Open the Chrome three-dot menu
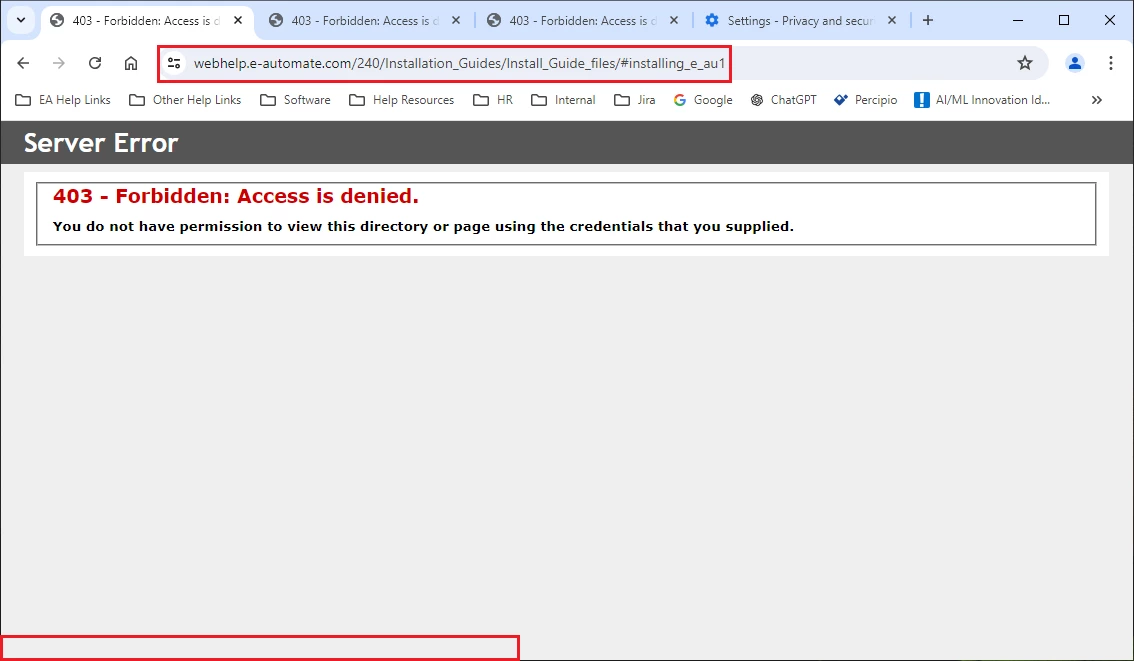This screenshot has height=661, width=1134. coord(1111,63)
